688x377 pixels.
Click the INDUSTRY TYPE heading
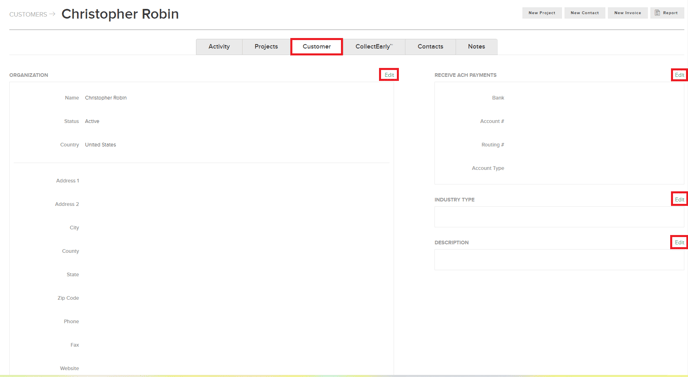pyautogui.click(x=455, y=200)
